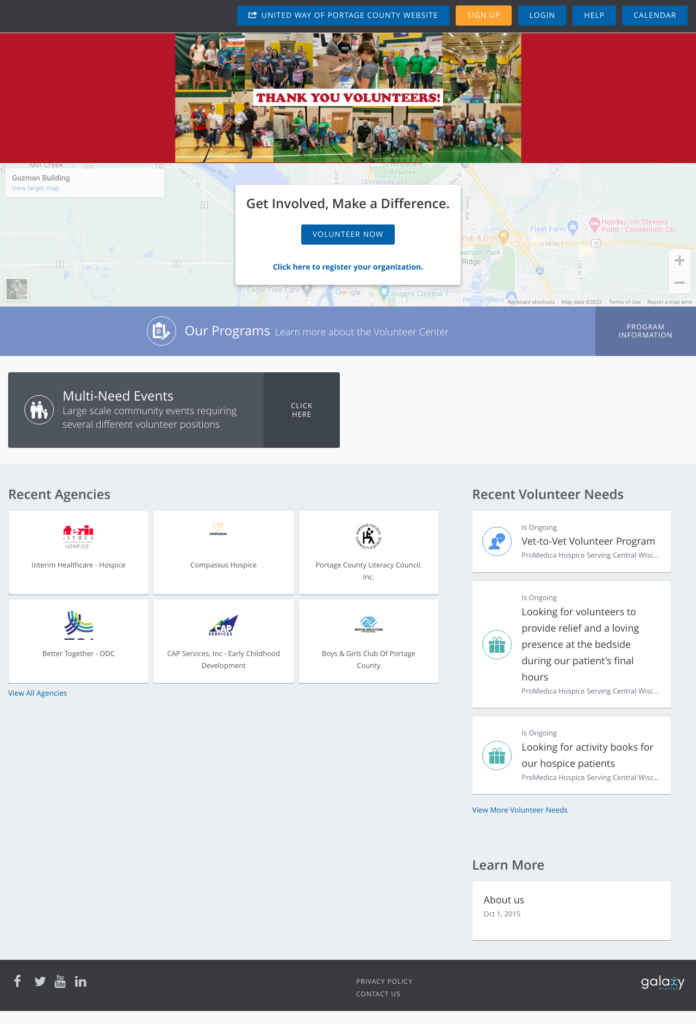Click Report a map error link
This screenshot has width=696, height=1024.
pyautogui.click(x=669, y=302)
